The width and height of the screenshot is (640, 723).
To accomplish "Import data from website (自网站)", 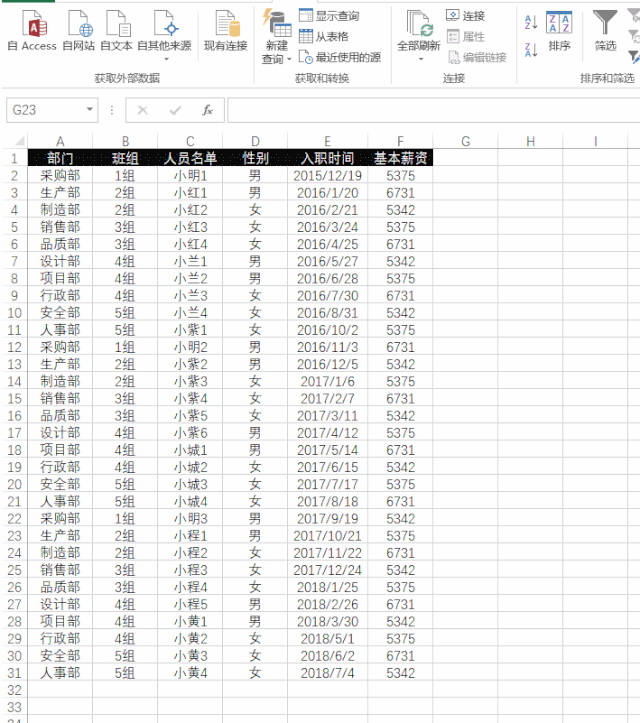I will tap(79, 31).
